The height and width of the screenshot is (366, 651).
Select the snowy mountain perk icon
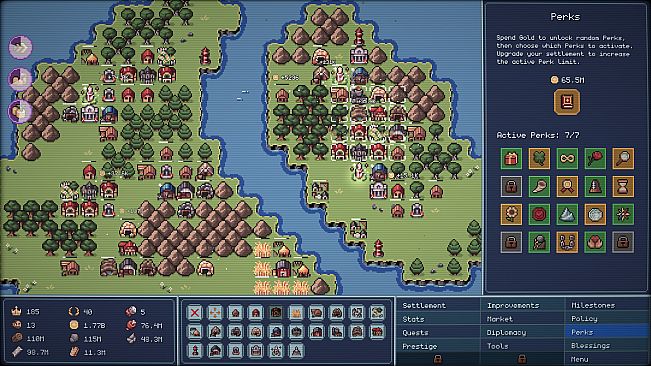[x=567, y=214]
